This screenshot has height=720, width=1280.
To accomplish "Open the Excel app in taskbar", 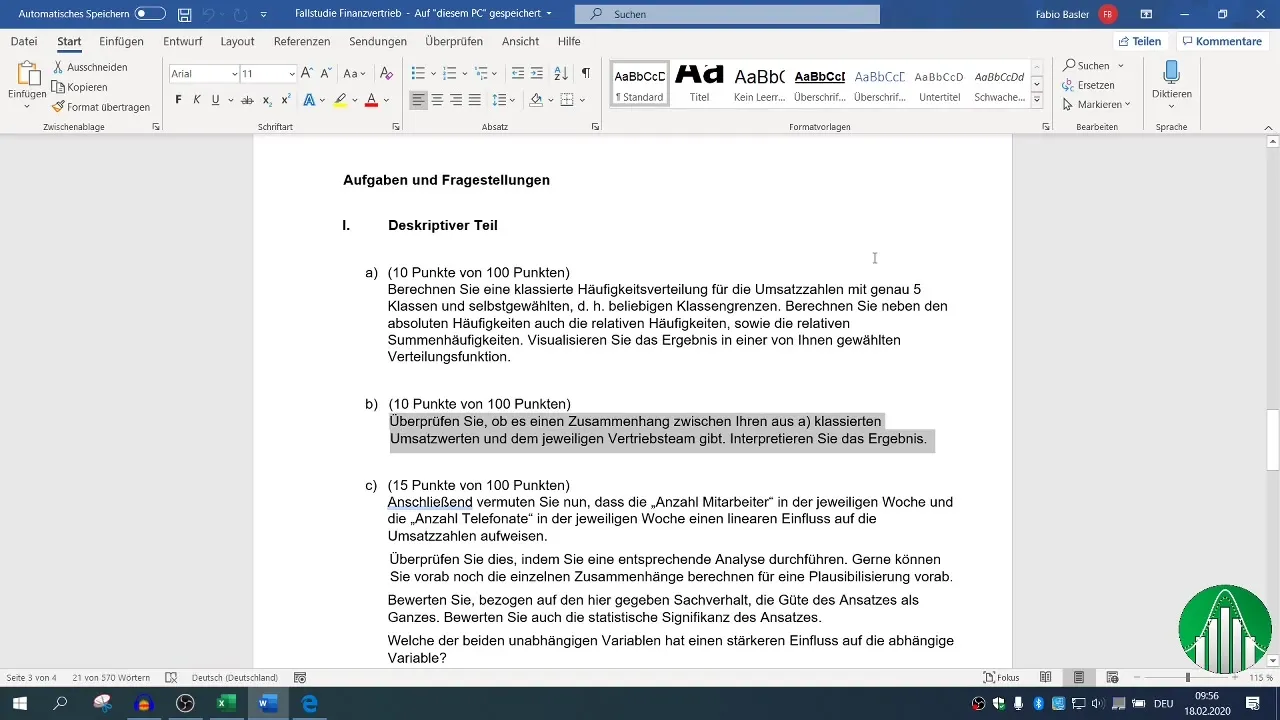I will [226, 704].
